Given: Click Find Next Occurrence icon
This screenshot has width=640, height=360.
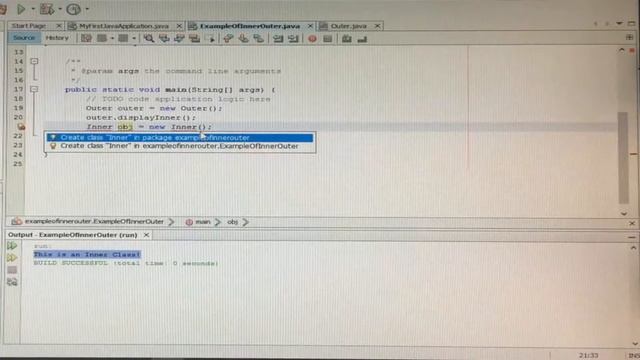Looking at the screenshot, I should (179, 38).
